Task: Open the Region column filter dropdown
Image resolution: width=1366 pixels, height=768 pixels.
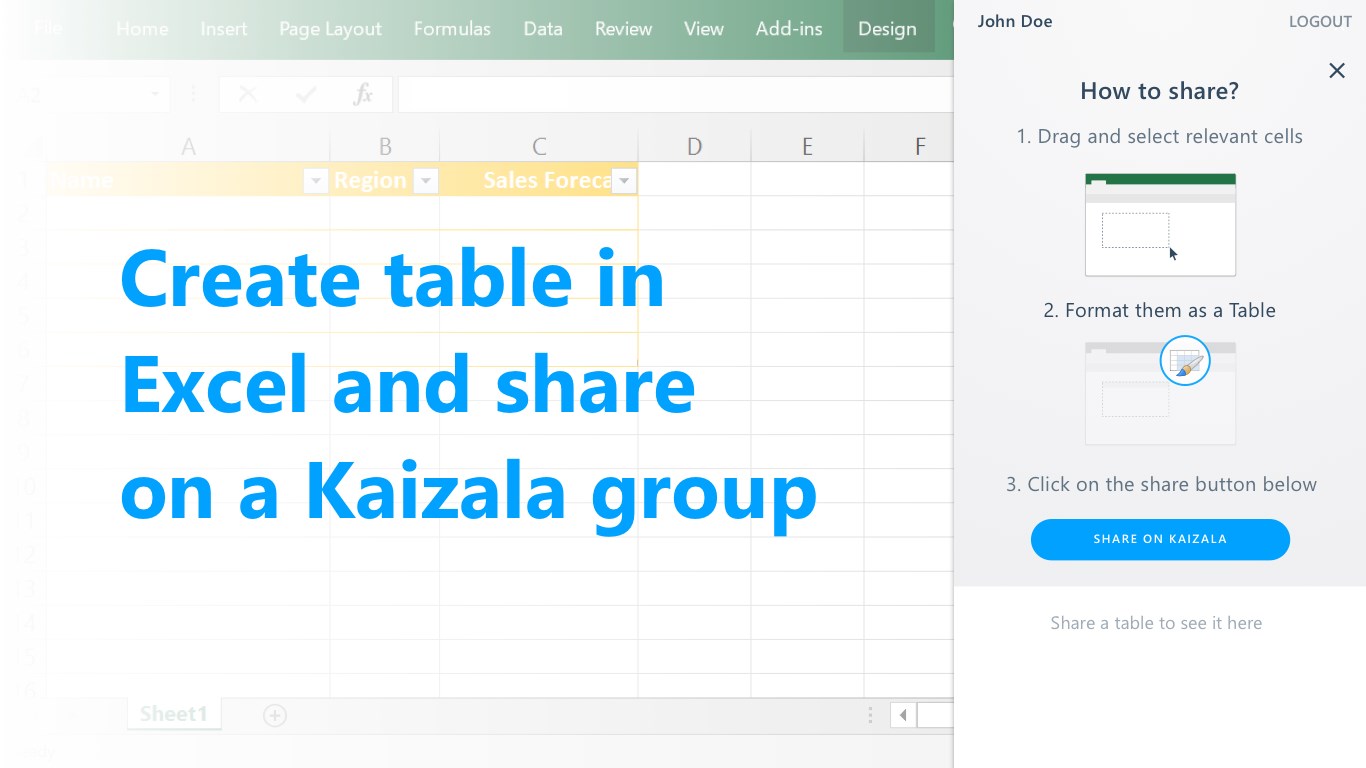Action: click(426, 180)
